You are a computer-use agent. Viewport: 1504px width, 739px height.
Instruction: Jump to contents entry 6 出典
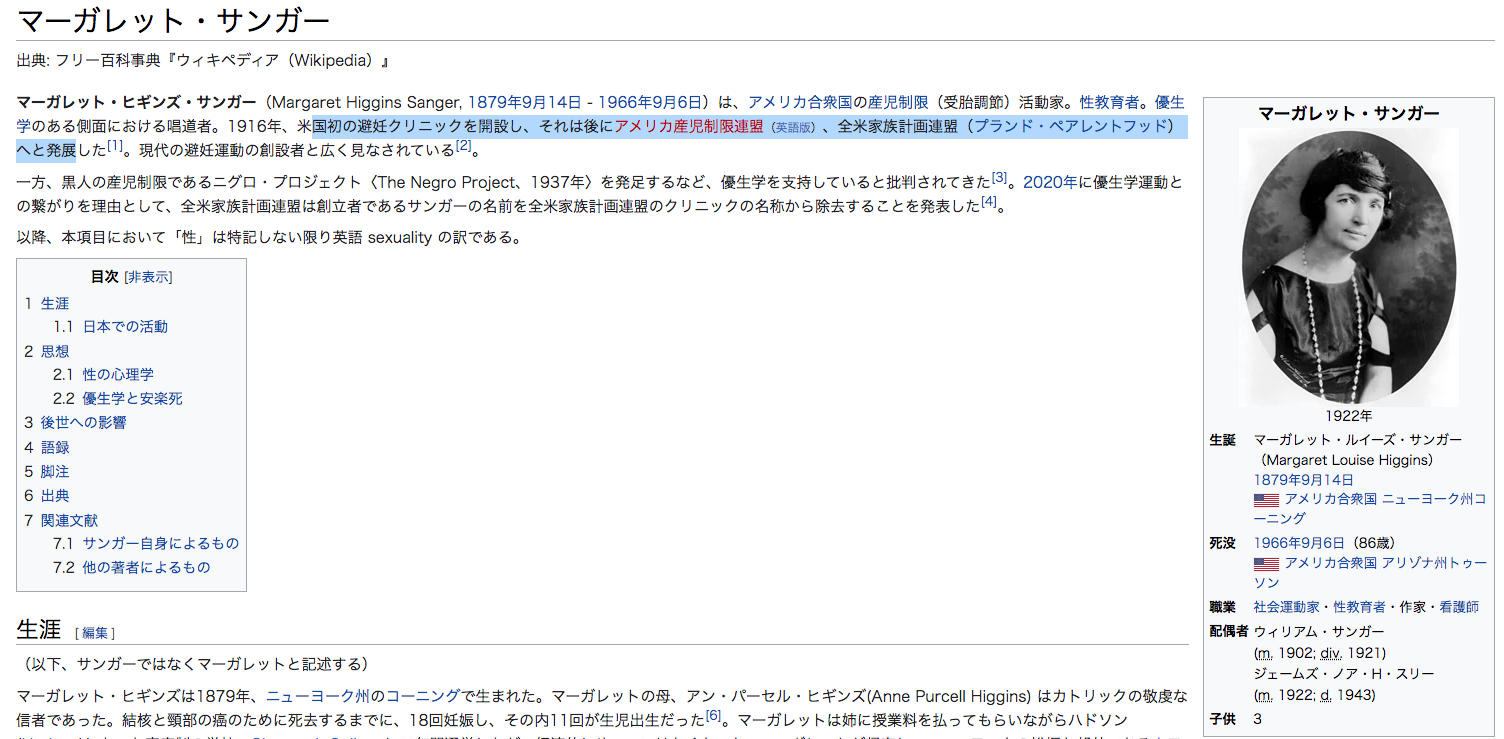47,495
